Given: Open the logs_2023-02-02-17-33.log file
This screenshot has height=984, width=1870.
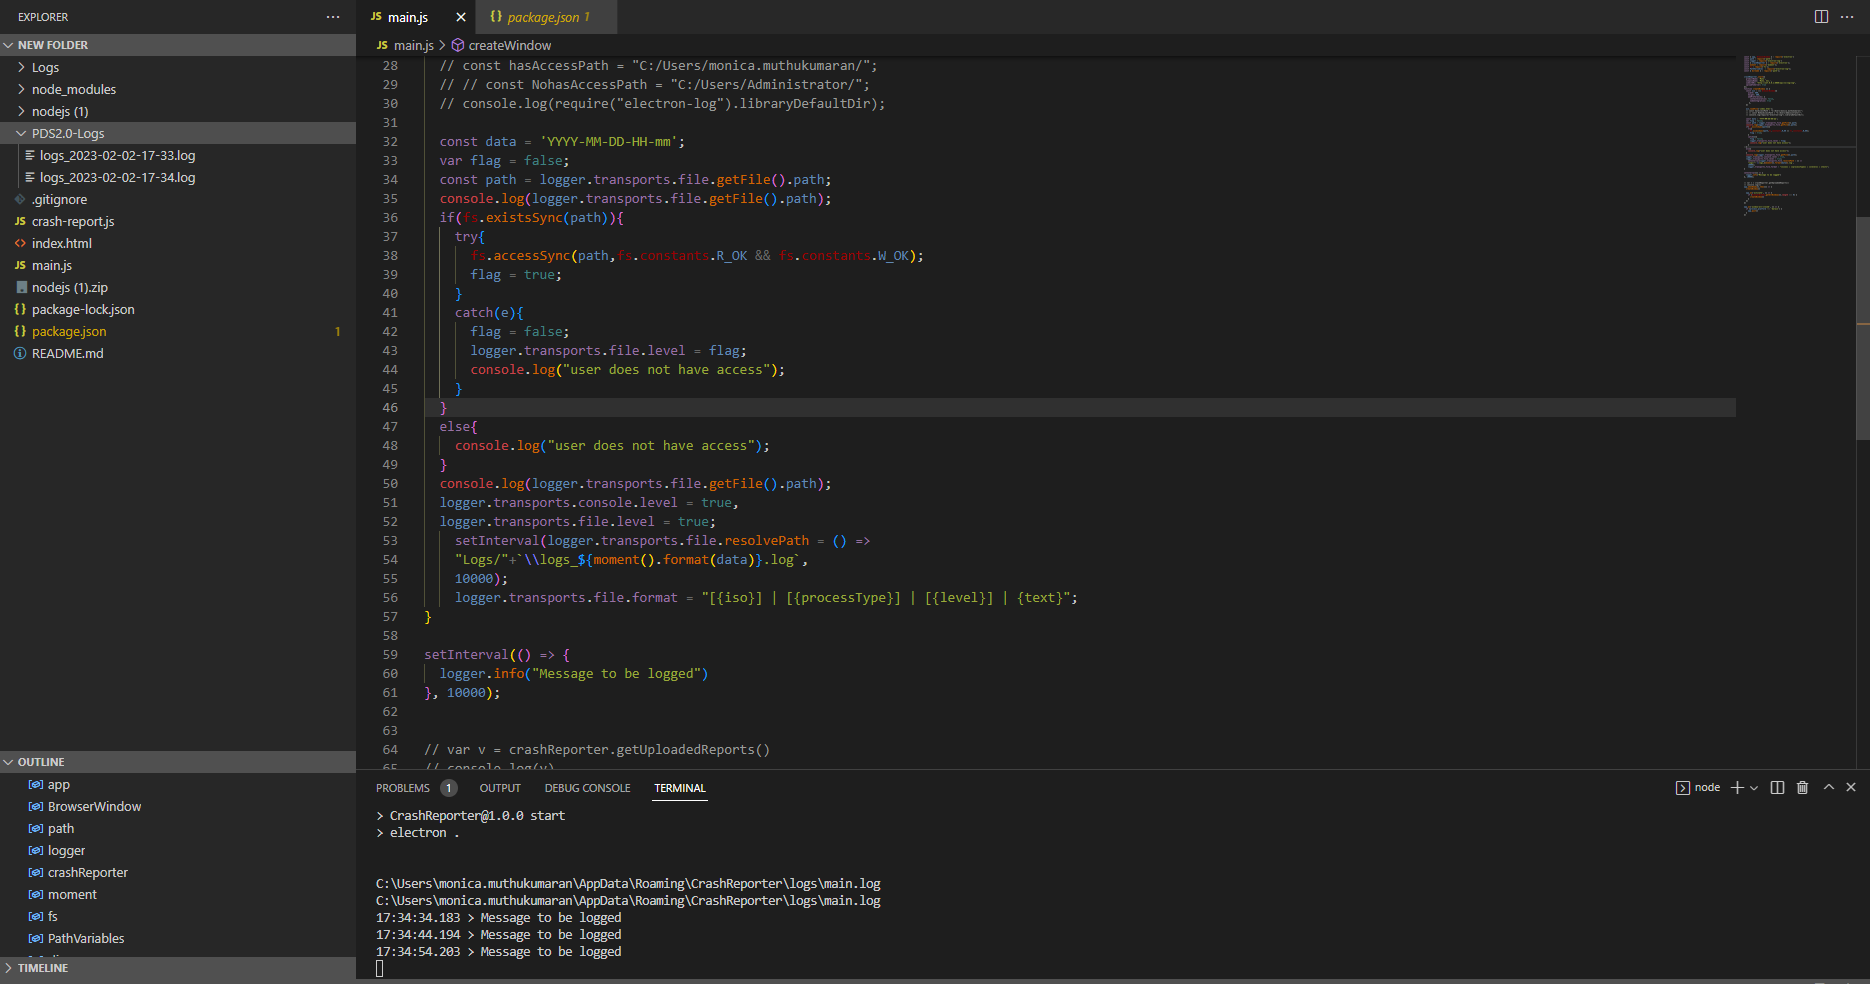Looking at the screenshot, I should click(x=117, y=155).
